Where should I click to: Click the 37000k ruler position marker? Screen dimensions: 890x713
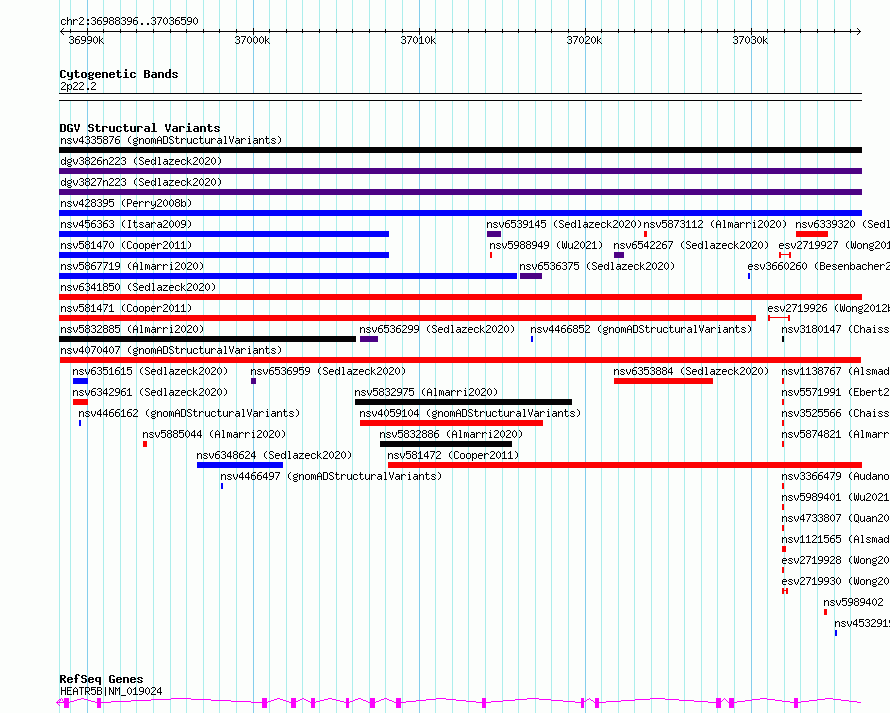[253, 40]
